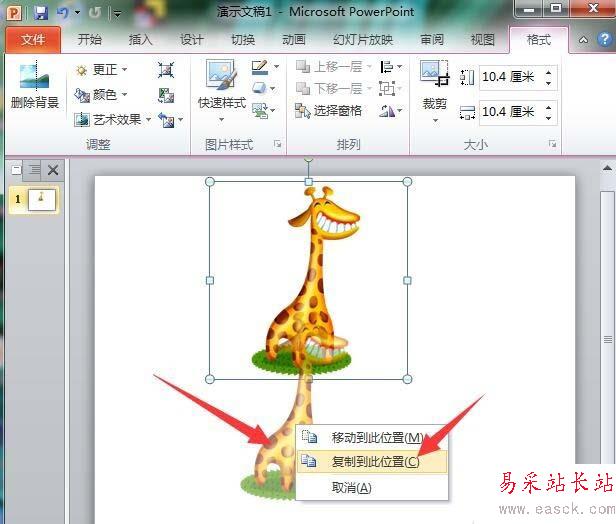Click the vertical scrollbar up arrow
The height and width of the screenshot is (524, 616).
607,169
